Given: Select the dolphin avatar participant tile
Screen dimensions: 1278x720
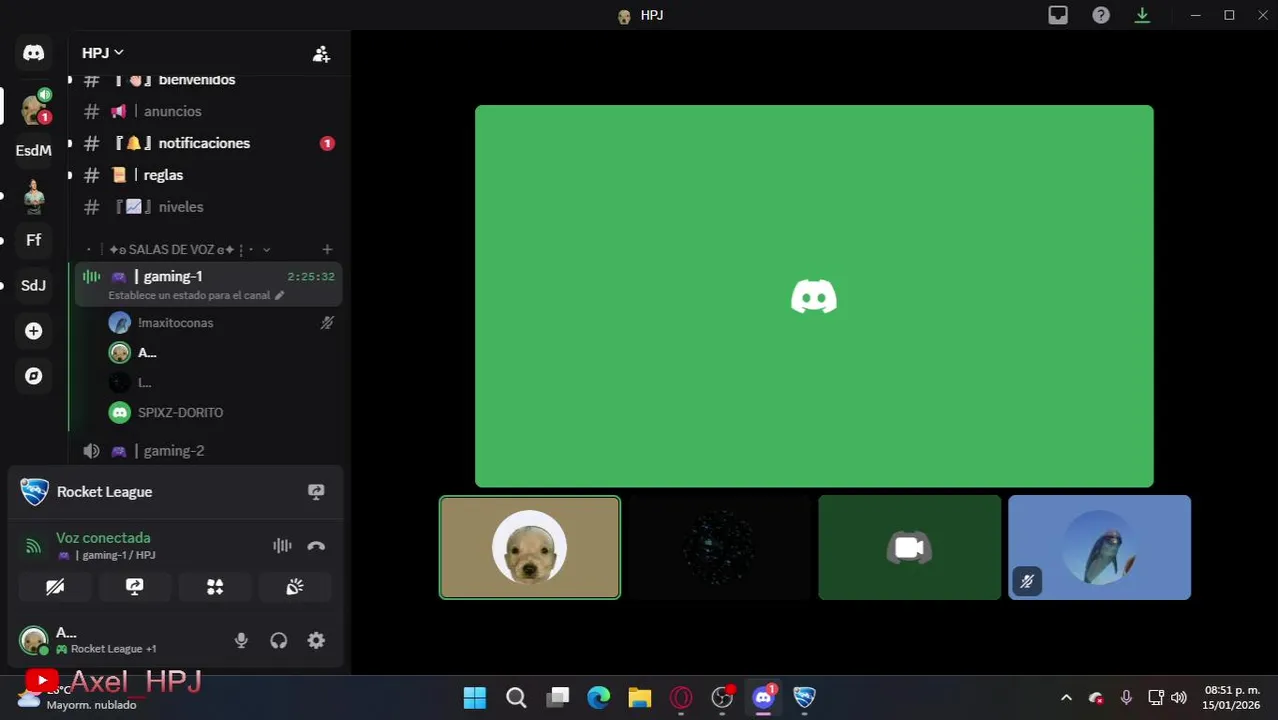Looking at the screenshot, I should 1099,547.
